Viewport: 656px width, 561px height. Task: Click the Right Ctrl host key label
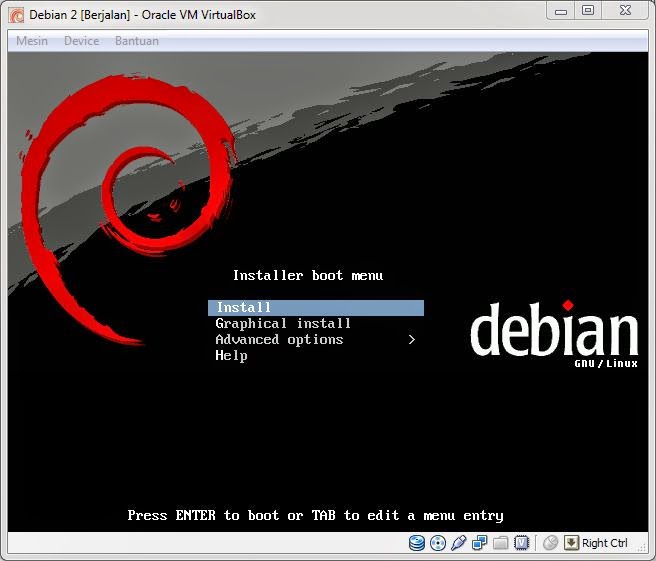(x=605, y=543)
